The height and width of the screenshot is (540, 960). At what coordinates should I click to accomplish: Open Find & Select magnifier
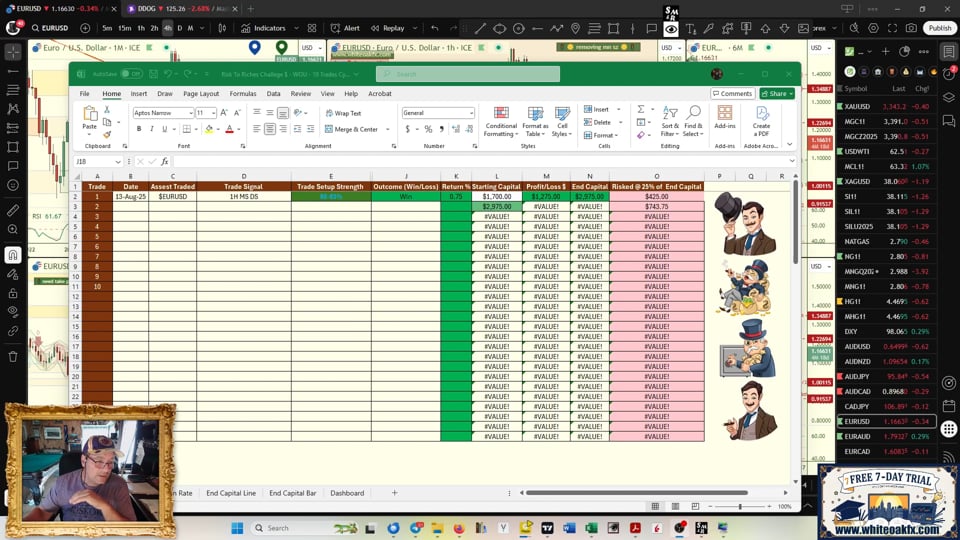coord(693,121)
